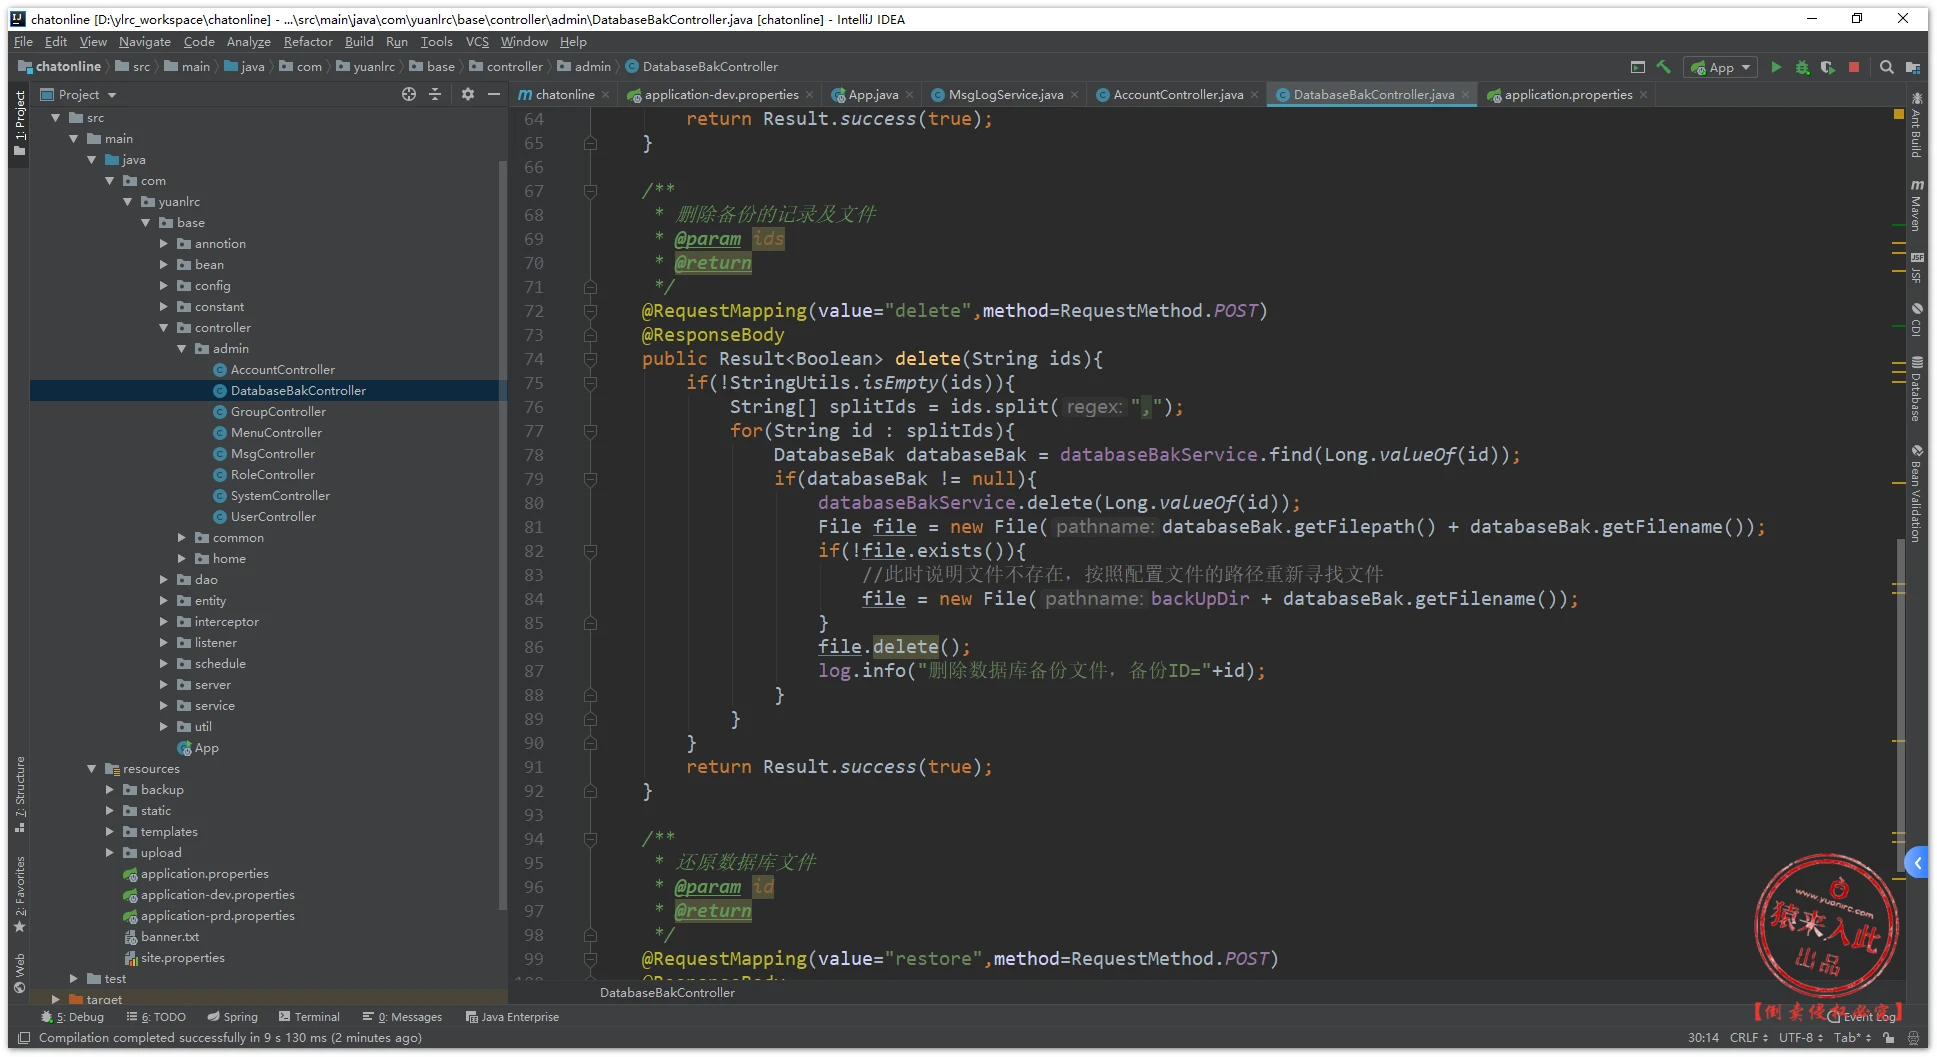Viewport: 1937px width, 1057px height.
Task: Hide the Project panel with minimize icon
Action: pyautogui.click(x=494, y=94)
